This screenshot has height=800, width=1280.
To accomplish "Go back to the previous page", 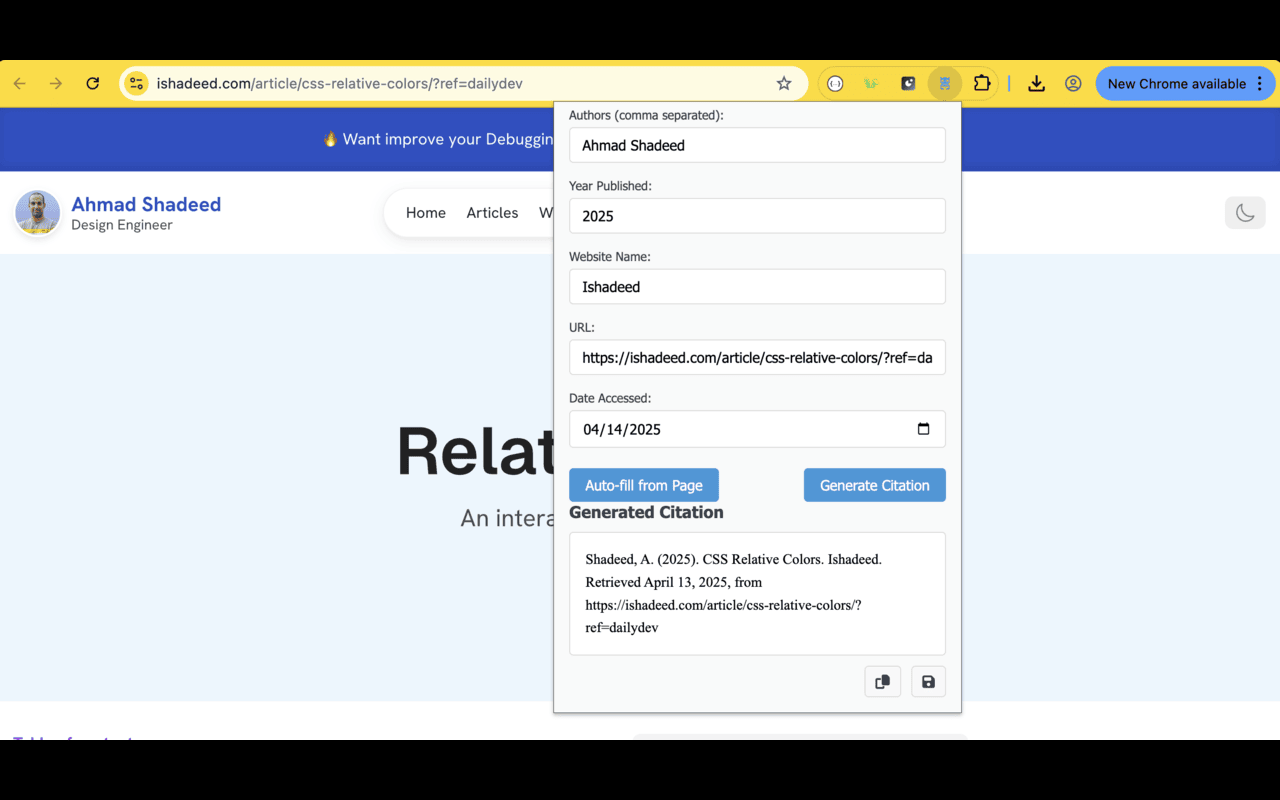I will 20,84.
